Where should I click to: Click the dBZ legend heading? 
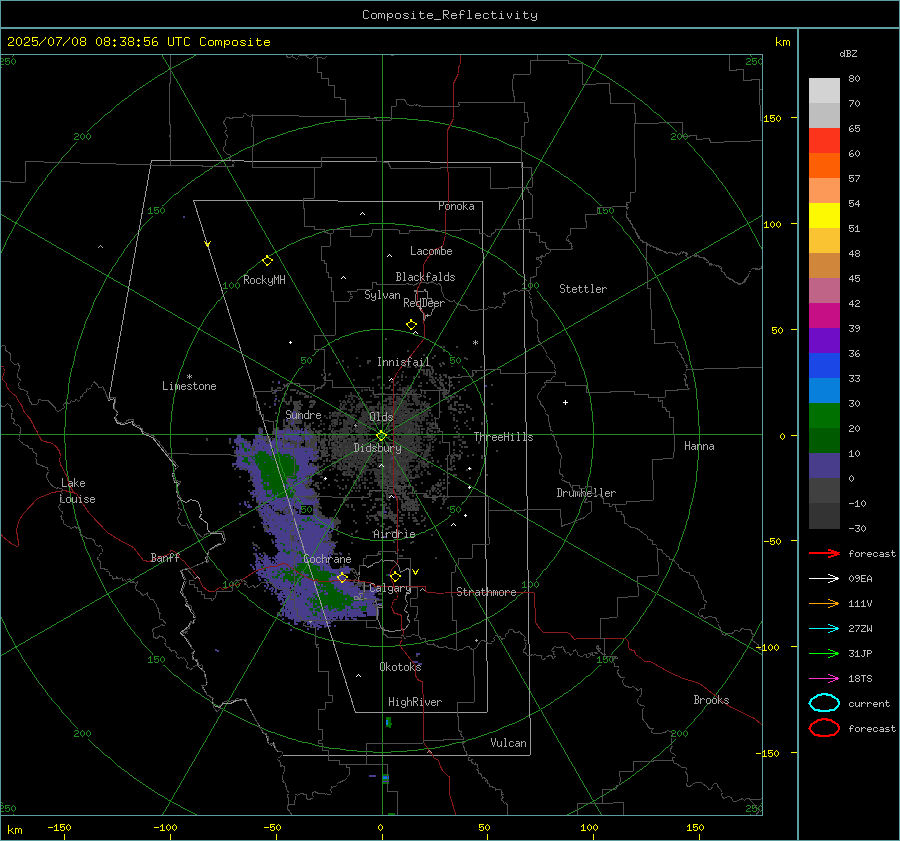[x=848, y=53]
